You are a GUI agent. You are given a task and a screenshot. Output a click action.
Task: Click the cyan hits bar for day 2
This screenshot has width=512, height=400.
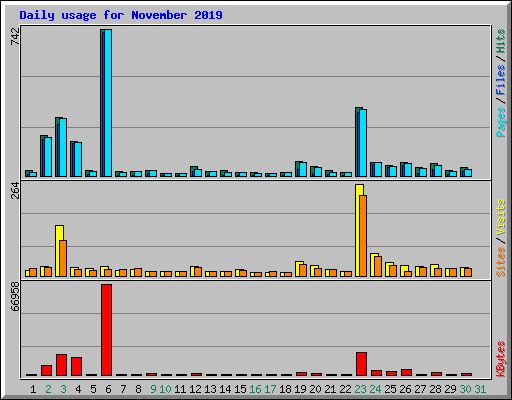click(48, 157)
